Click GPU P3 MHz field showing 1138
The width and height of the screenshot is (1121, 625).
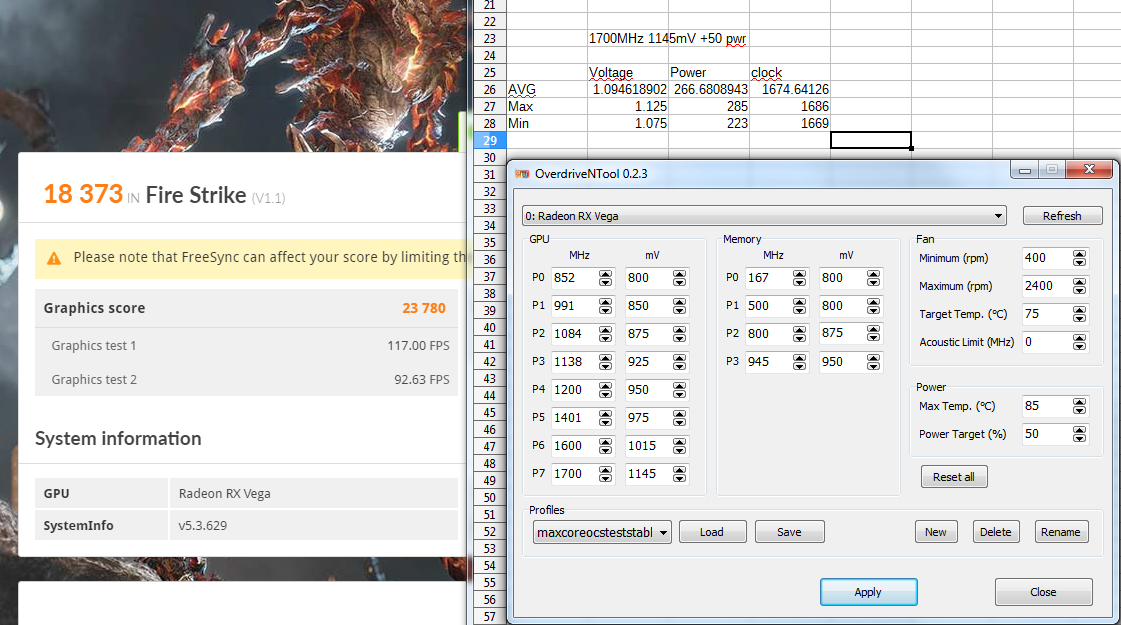574,361
